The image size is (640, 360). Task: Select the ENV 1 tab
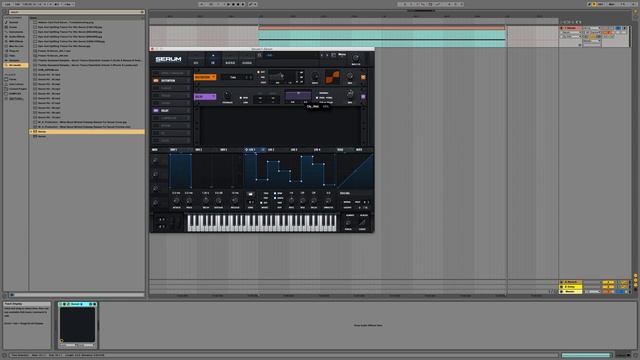[174, 150]
